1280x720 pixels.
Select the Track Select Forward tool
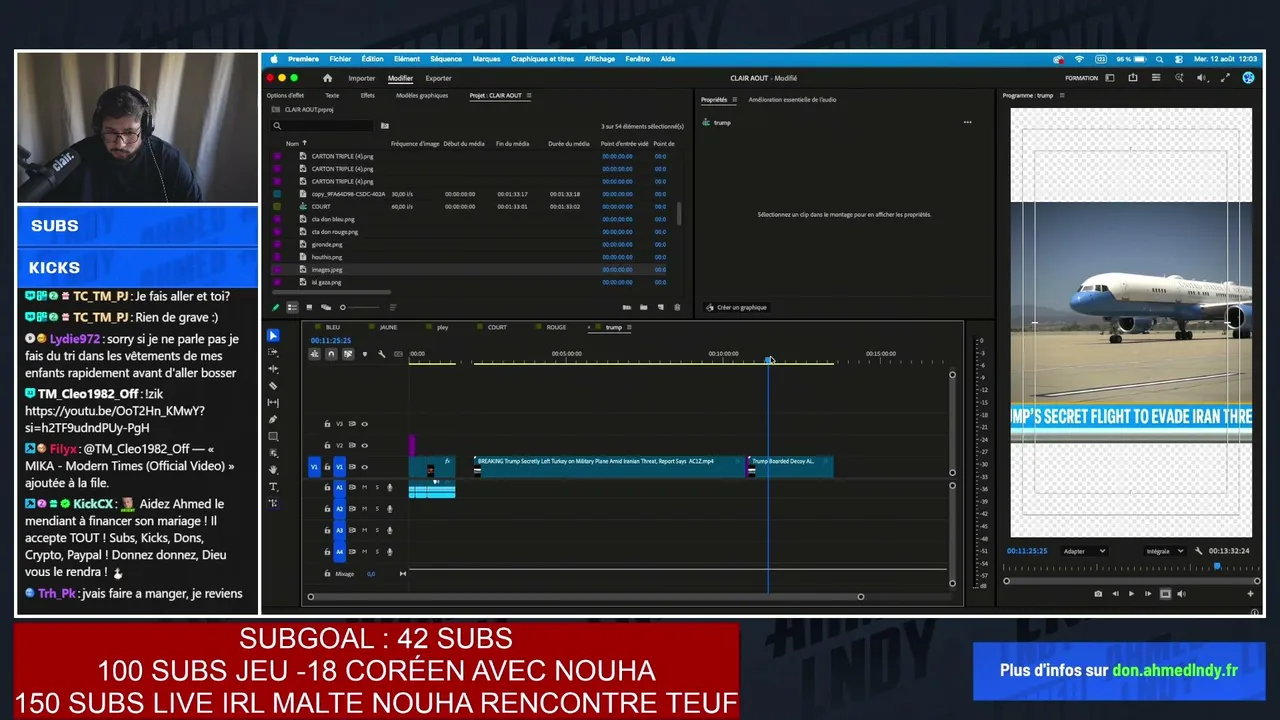pyautogui.click(x=273, y=352)
